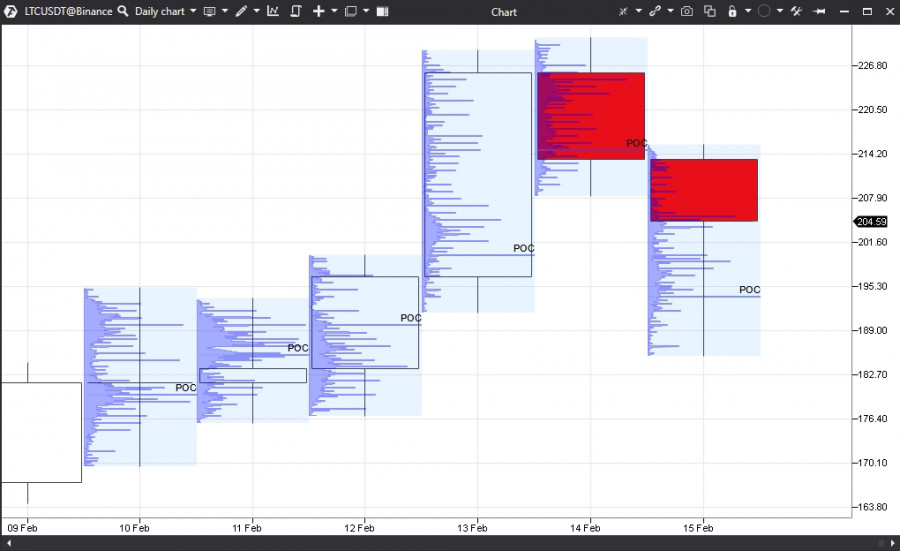Click the 11 Feb date label

247,528
